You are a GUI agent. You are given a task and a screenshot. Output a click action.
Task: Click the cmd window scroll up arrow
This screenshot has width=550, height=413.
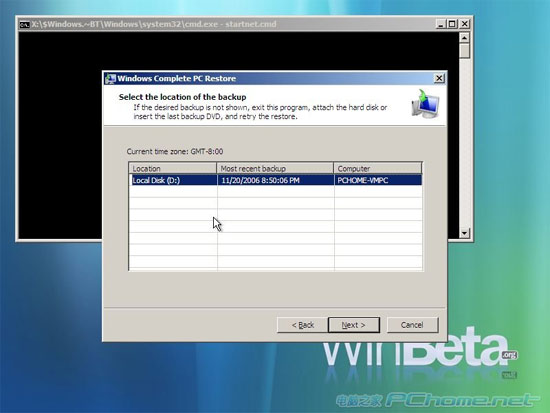pos(464,38)
